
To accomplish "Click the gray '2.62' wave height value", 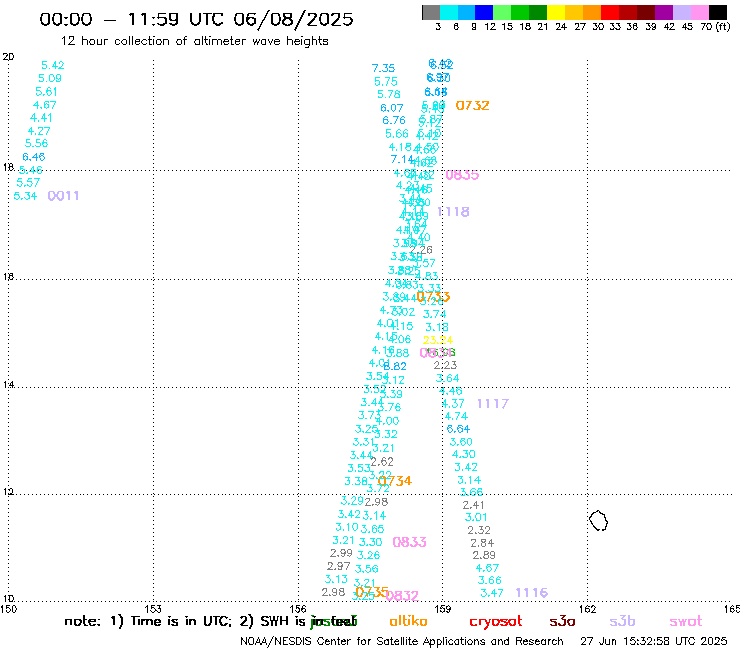I will click(382, 462).
